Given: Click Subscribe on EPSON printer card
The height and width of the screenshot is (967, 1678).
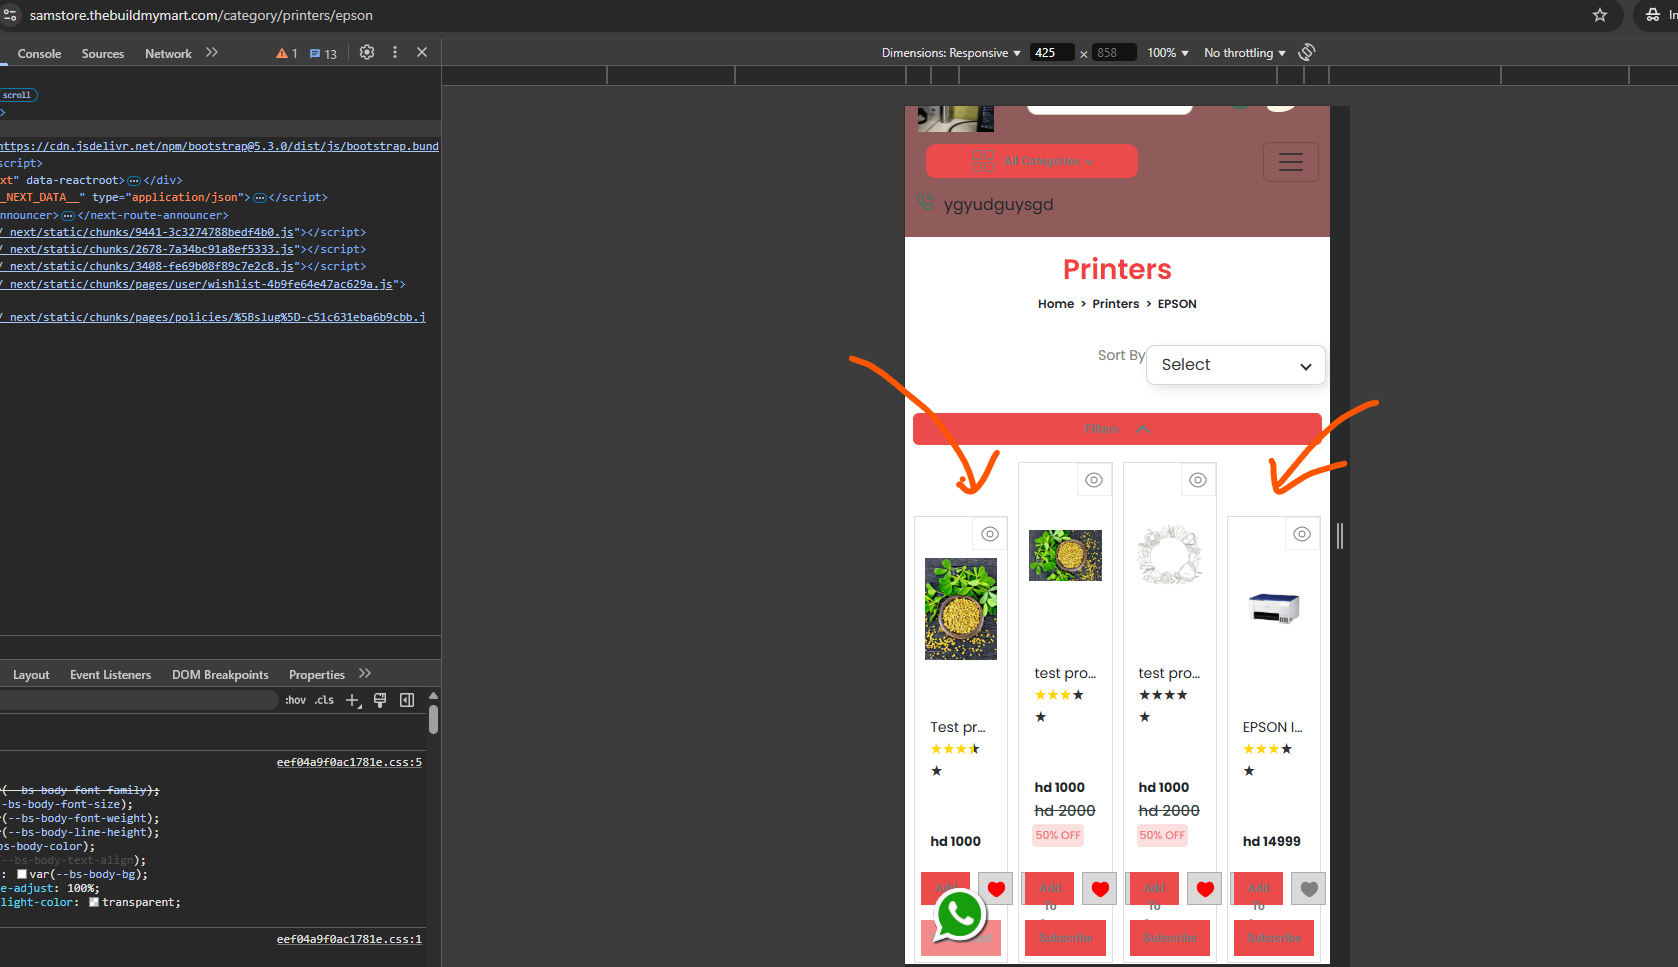Looking at the screenshot, I should 1274,938.
